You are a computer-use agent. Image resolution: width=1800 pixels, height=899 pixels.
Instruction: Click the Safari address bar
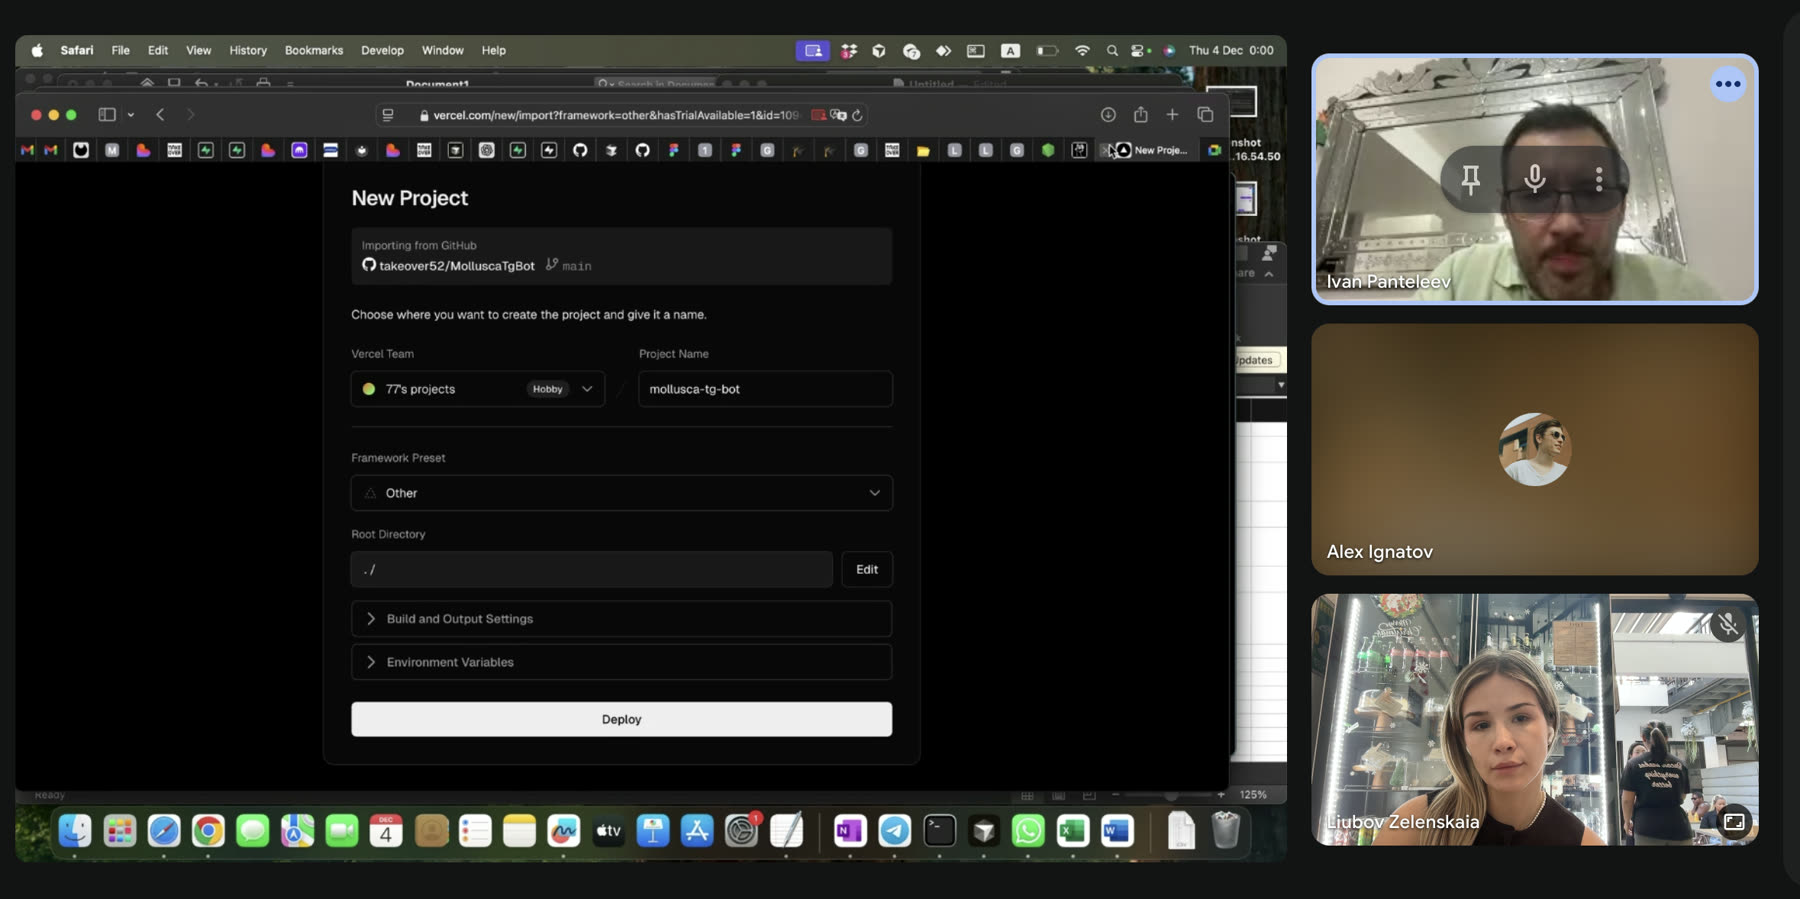click(620, 115)
